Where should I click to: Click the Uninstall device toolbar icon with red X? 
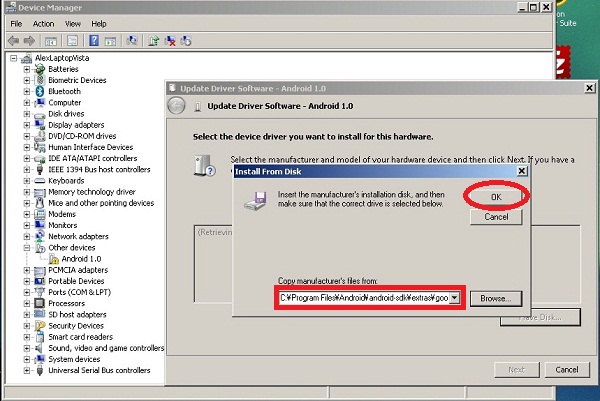pos(170,41)
